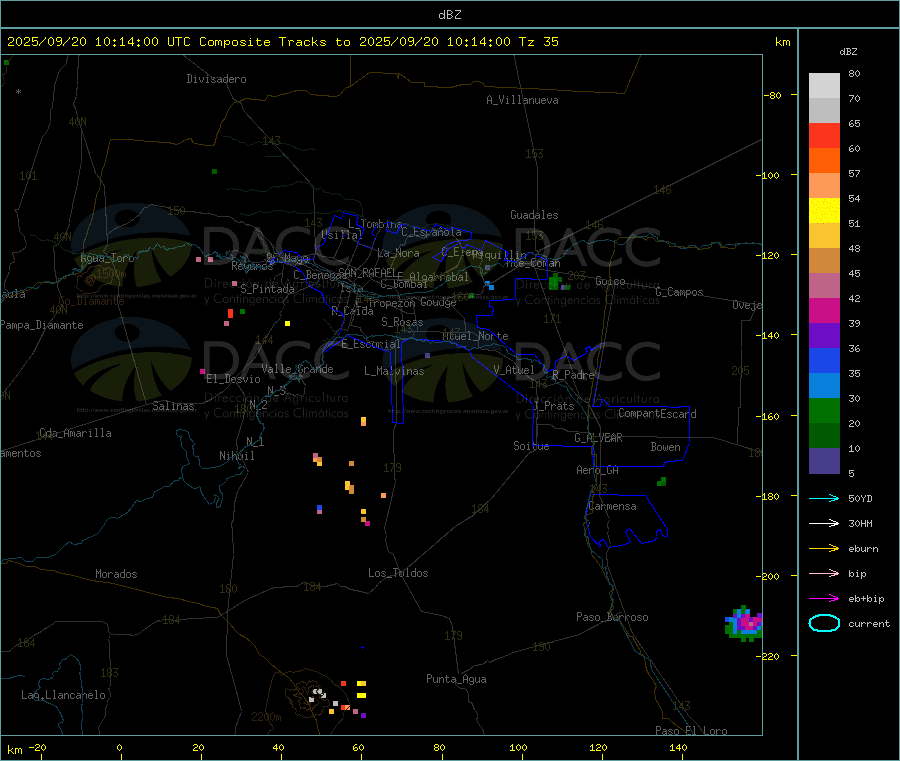Click the orange 57-60 dBZ color swatch
Screen dimensions: 900x761
(824, 161)
